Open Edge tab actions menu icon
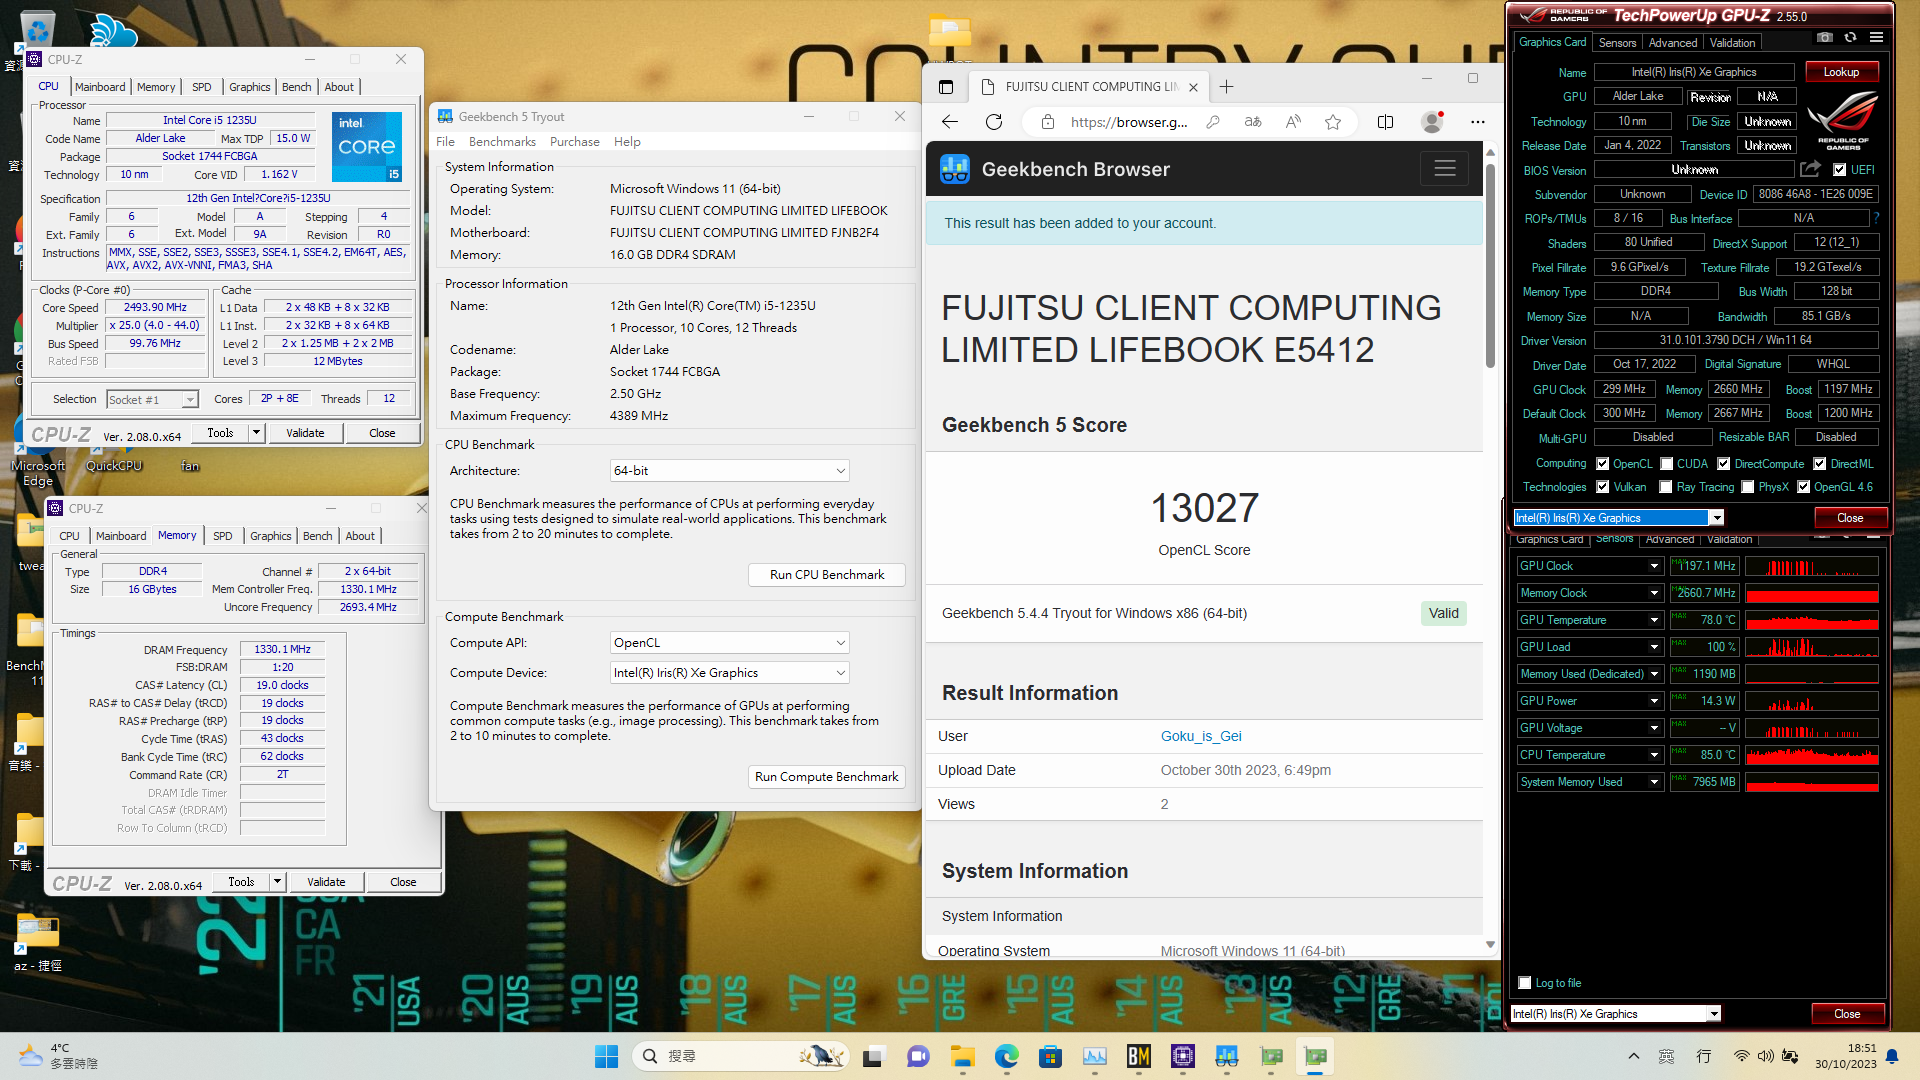The height and width of the screenshot is (1080, 1920). click(x=946, y=87)
